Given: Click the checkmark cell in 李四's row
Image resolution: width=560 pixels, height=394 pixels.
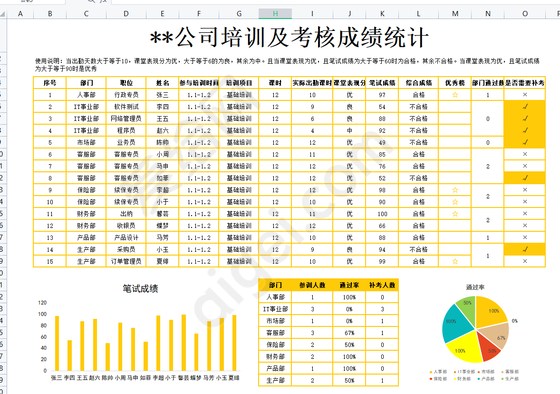Looking at the screenshot, I should pyautogui.click(x=525, y=106).
